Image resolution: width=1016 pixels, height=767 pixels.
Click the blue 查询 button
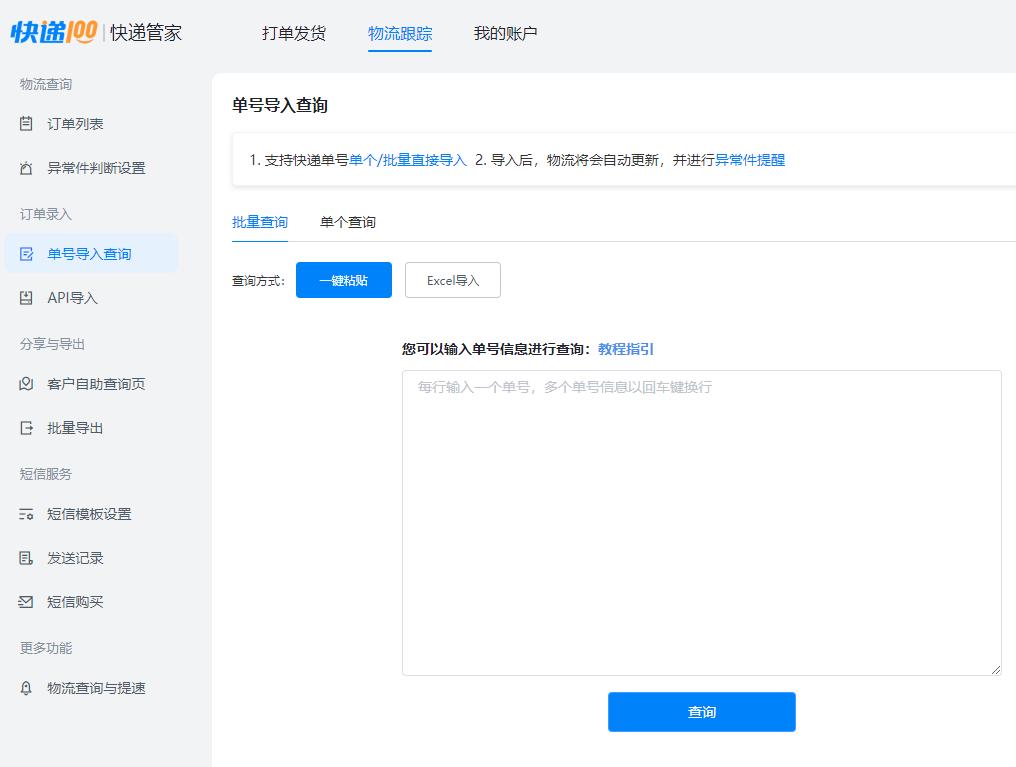pyautogui.click(x=700, y=711)
